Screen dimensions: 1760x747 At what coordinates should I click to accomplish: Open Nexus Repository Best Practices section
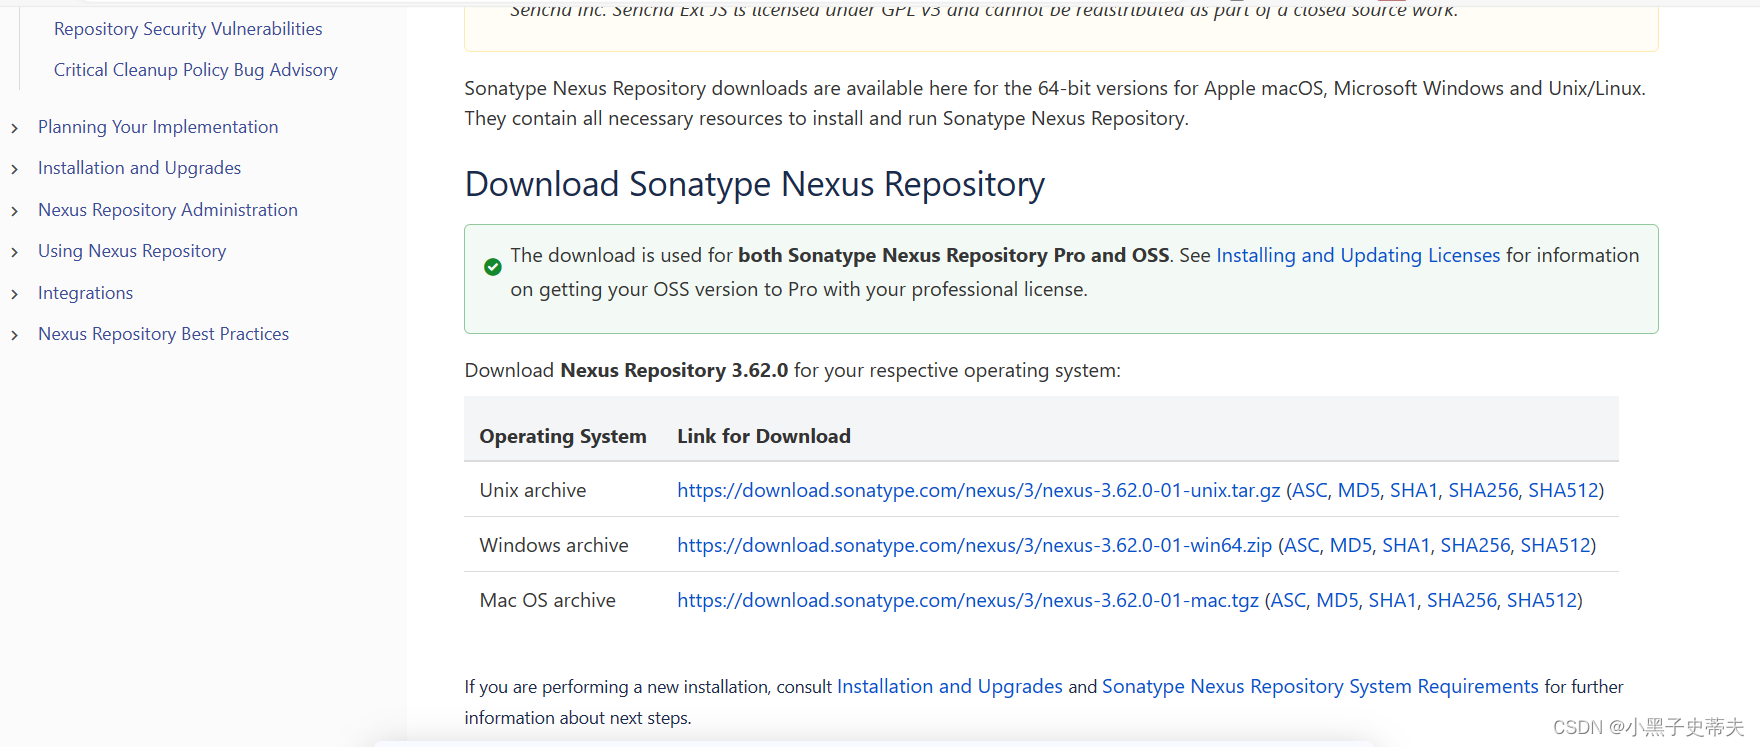[163, 334]
